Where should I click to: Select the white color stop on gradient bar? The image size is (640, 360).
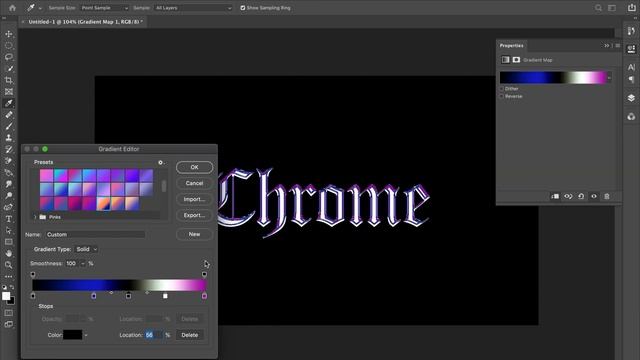[x=165, y=296]
